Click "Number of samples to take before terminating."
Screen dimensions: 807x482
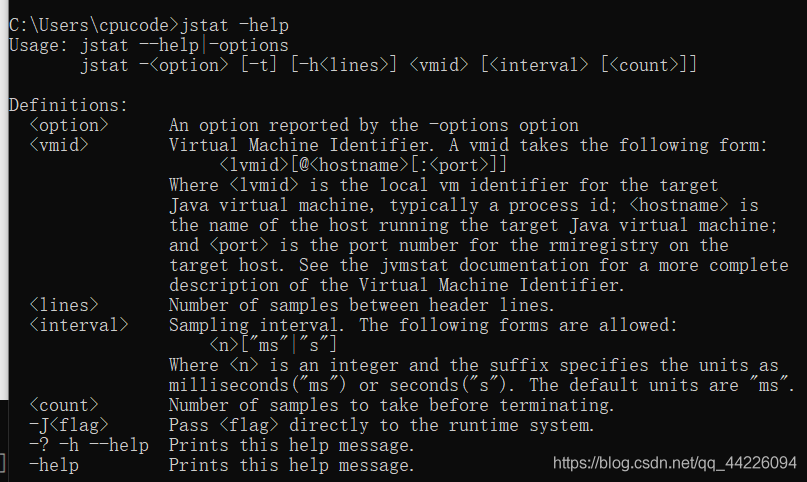pos(392,405)
